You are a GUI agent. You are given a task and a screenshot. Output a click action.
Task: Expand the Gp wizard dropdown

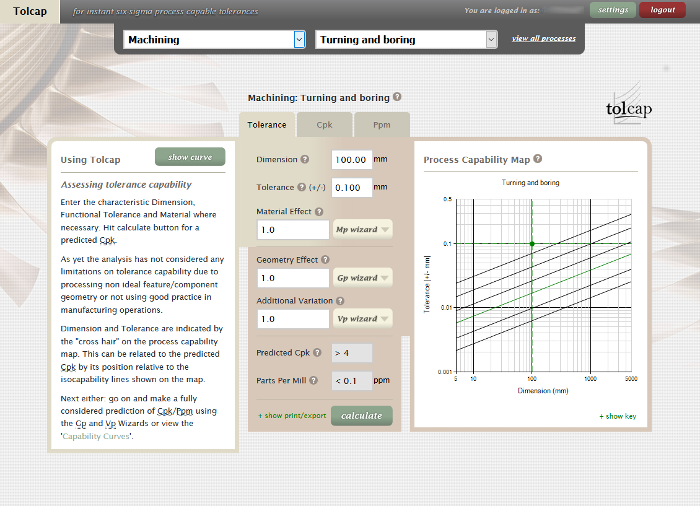(x=362, y=278)
